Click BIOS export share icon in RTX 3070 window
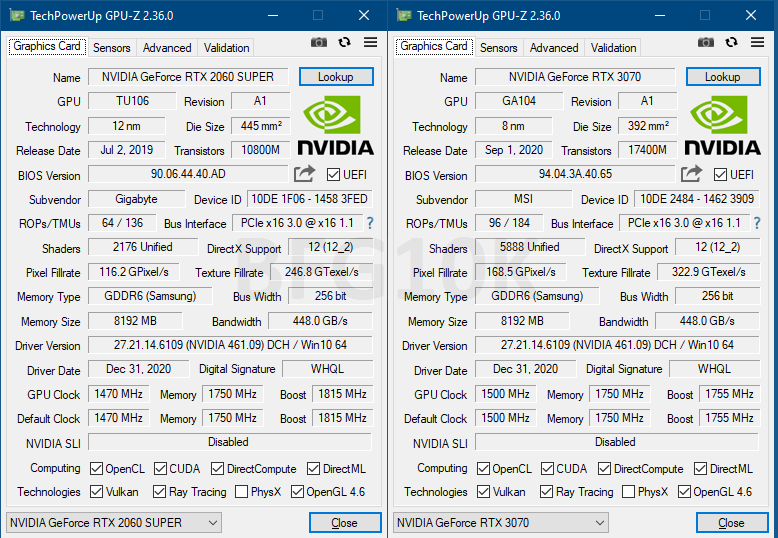The image size is (778, 538). tap(691, 174)
